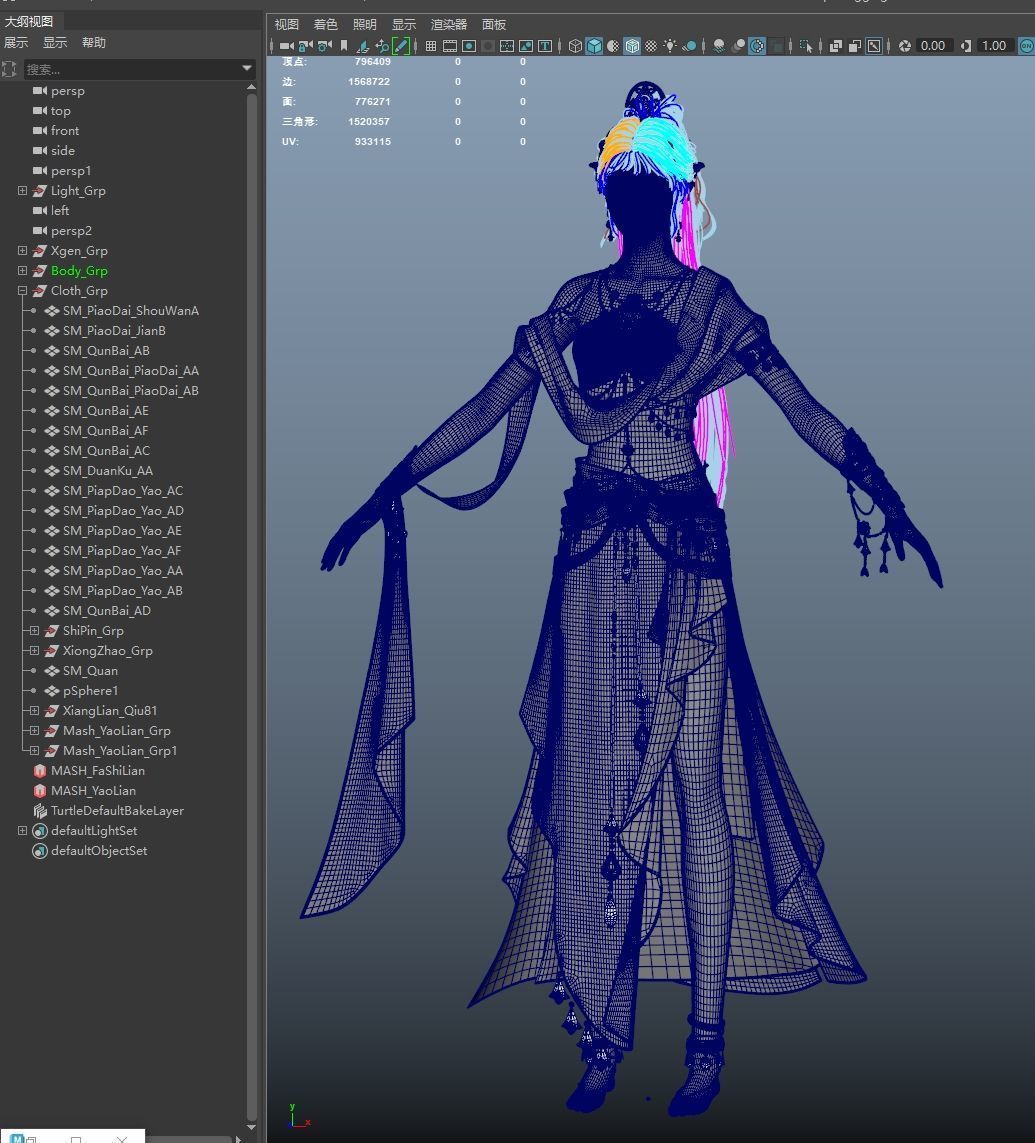The image size is (1035, 1143).
Task: Open the 帮助 menu in outliner
Action: click(x=94, y=42)
